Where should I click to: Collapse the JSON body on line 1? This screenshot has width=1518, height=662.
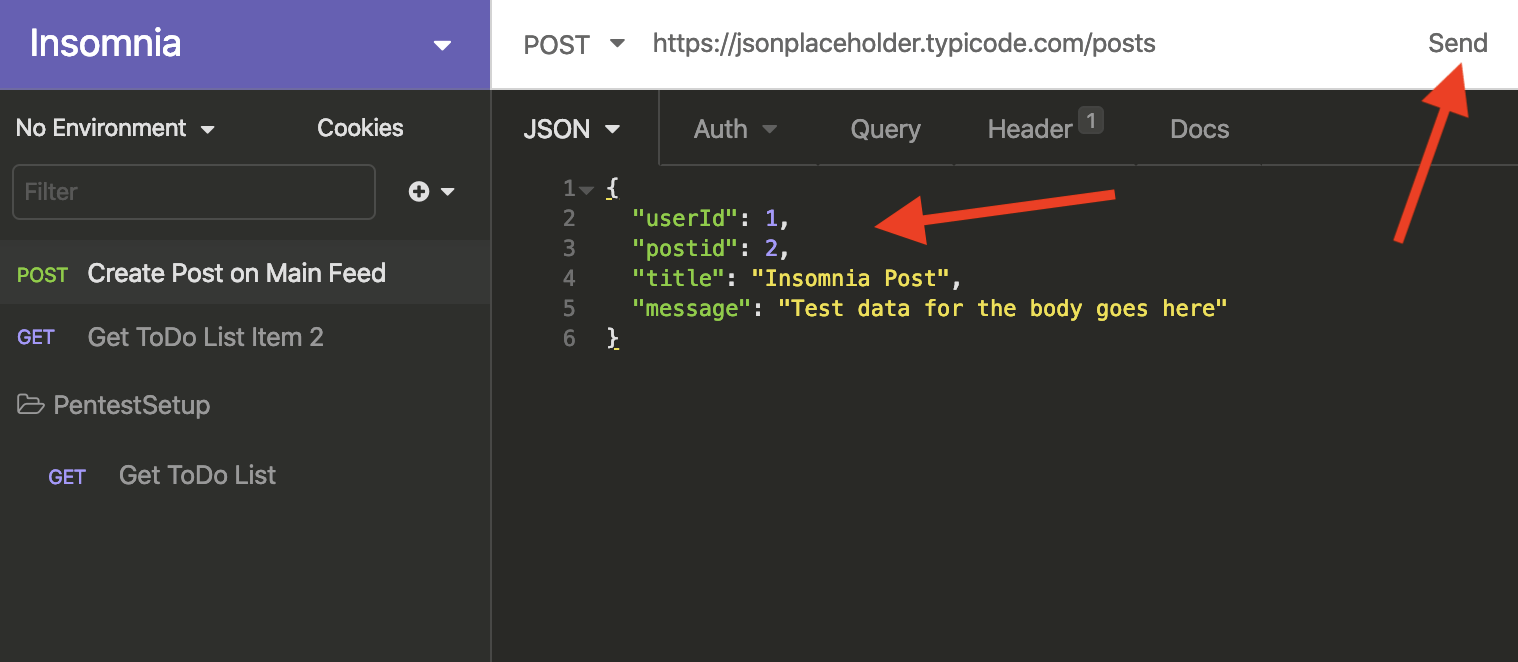(x=585, y=188)
